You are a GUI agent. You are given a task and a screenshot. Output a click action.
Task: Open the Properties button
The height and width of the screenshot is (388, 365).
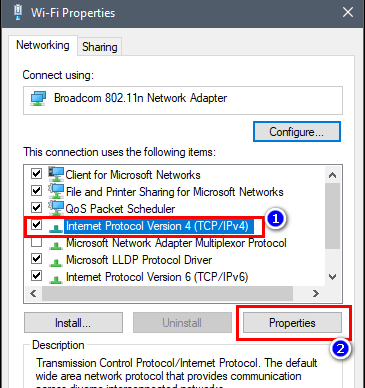(292, 323)
